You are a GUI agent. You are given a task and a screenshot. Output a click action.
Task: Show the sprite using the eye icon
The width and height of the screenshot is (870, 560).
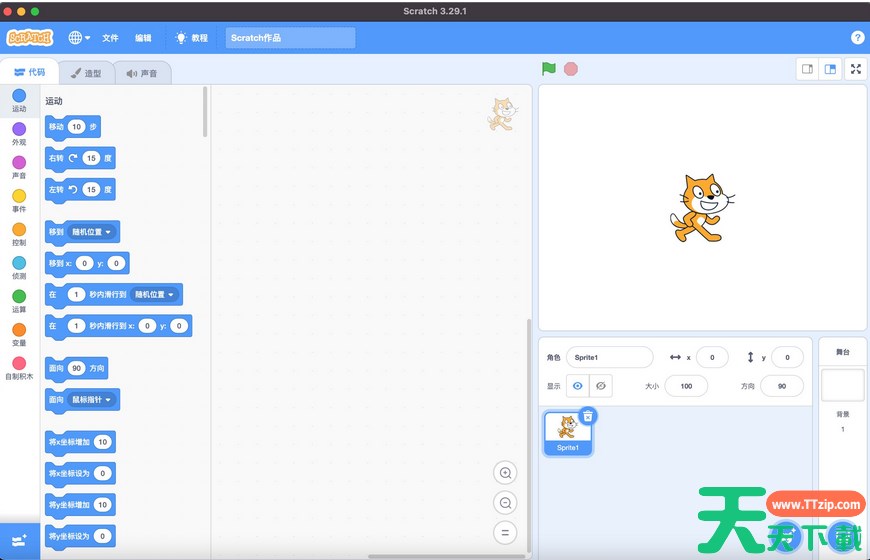tap(577, 386)
